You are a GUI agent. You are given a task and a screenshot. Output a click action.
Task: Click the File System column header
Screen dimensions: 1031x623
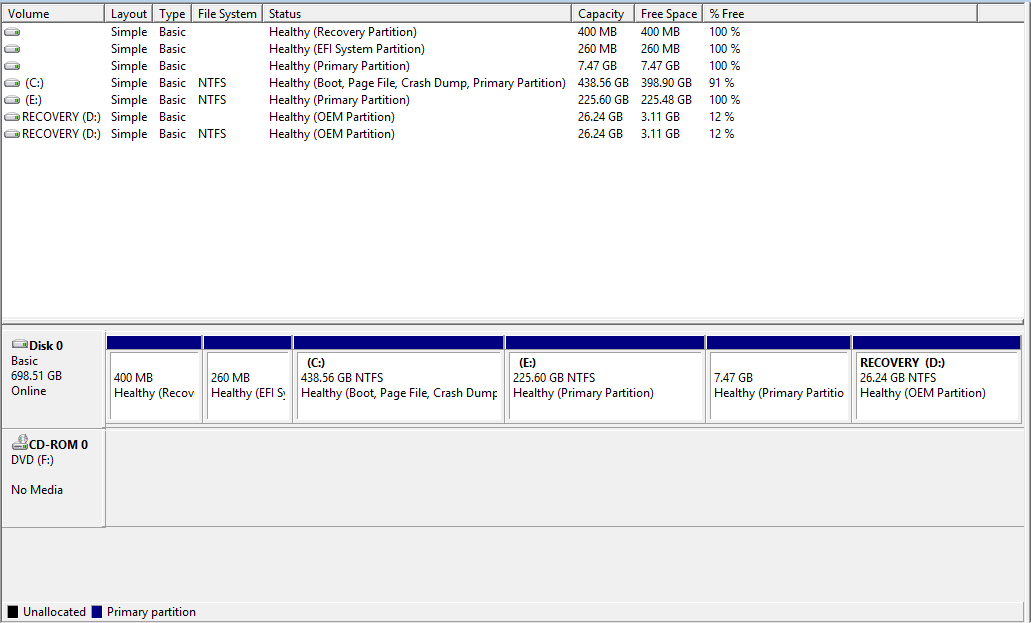point(227,14)
